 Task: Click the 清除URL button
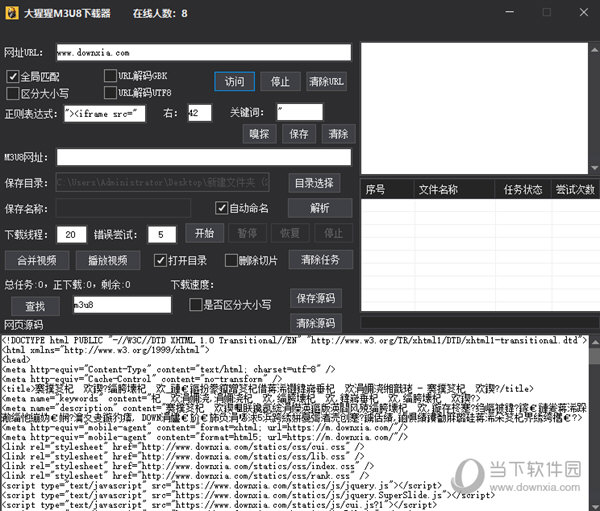pos(326,82)
